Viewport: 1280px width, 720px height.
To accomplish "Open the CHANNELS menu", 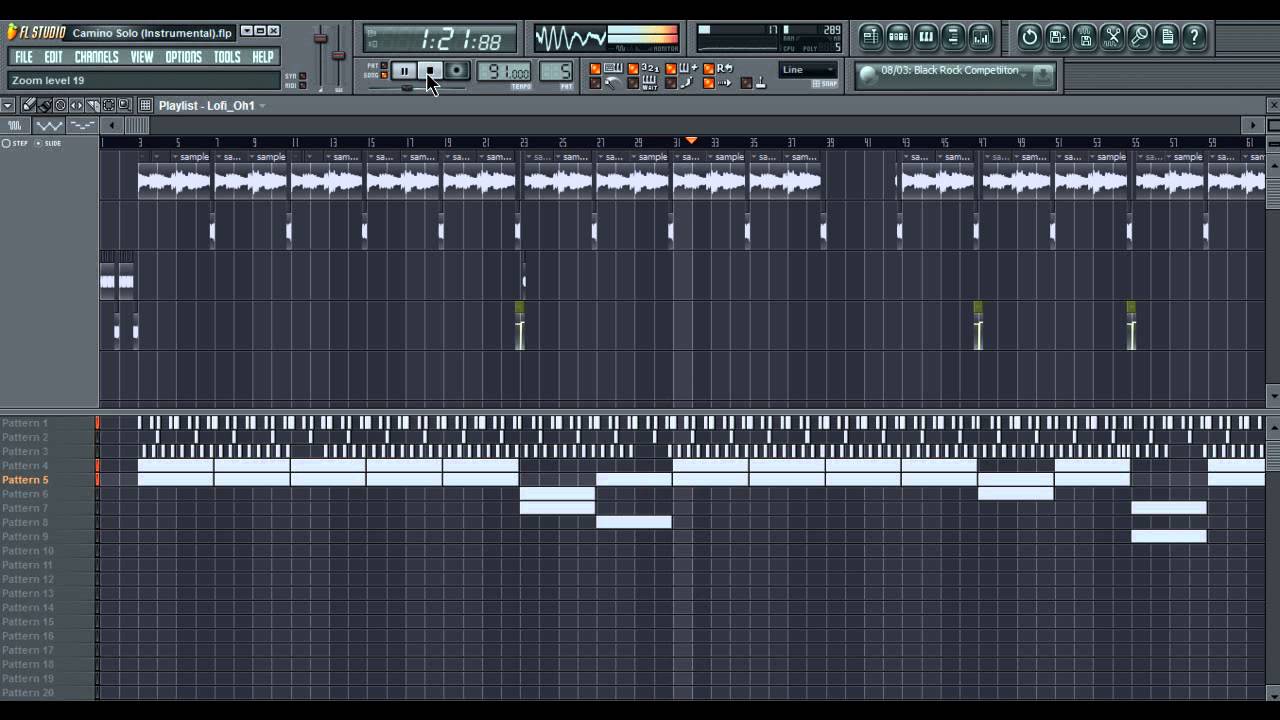I will tap(96, 57).
